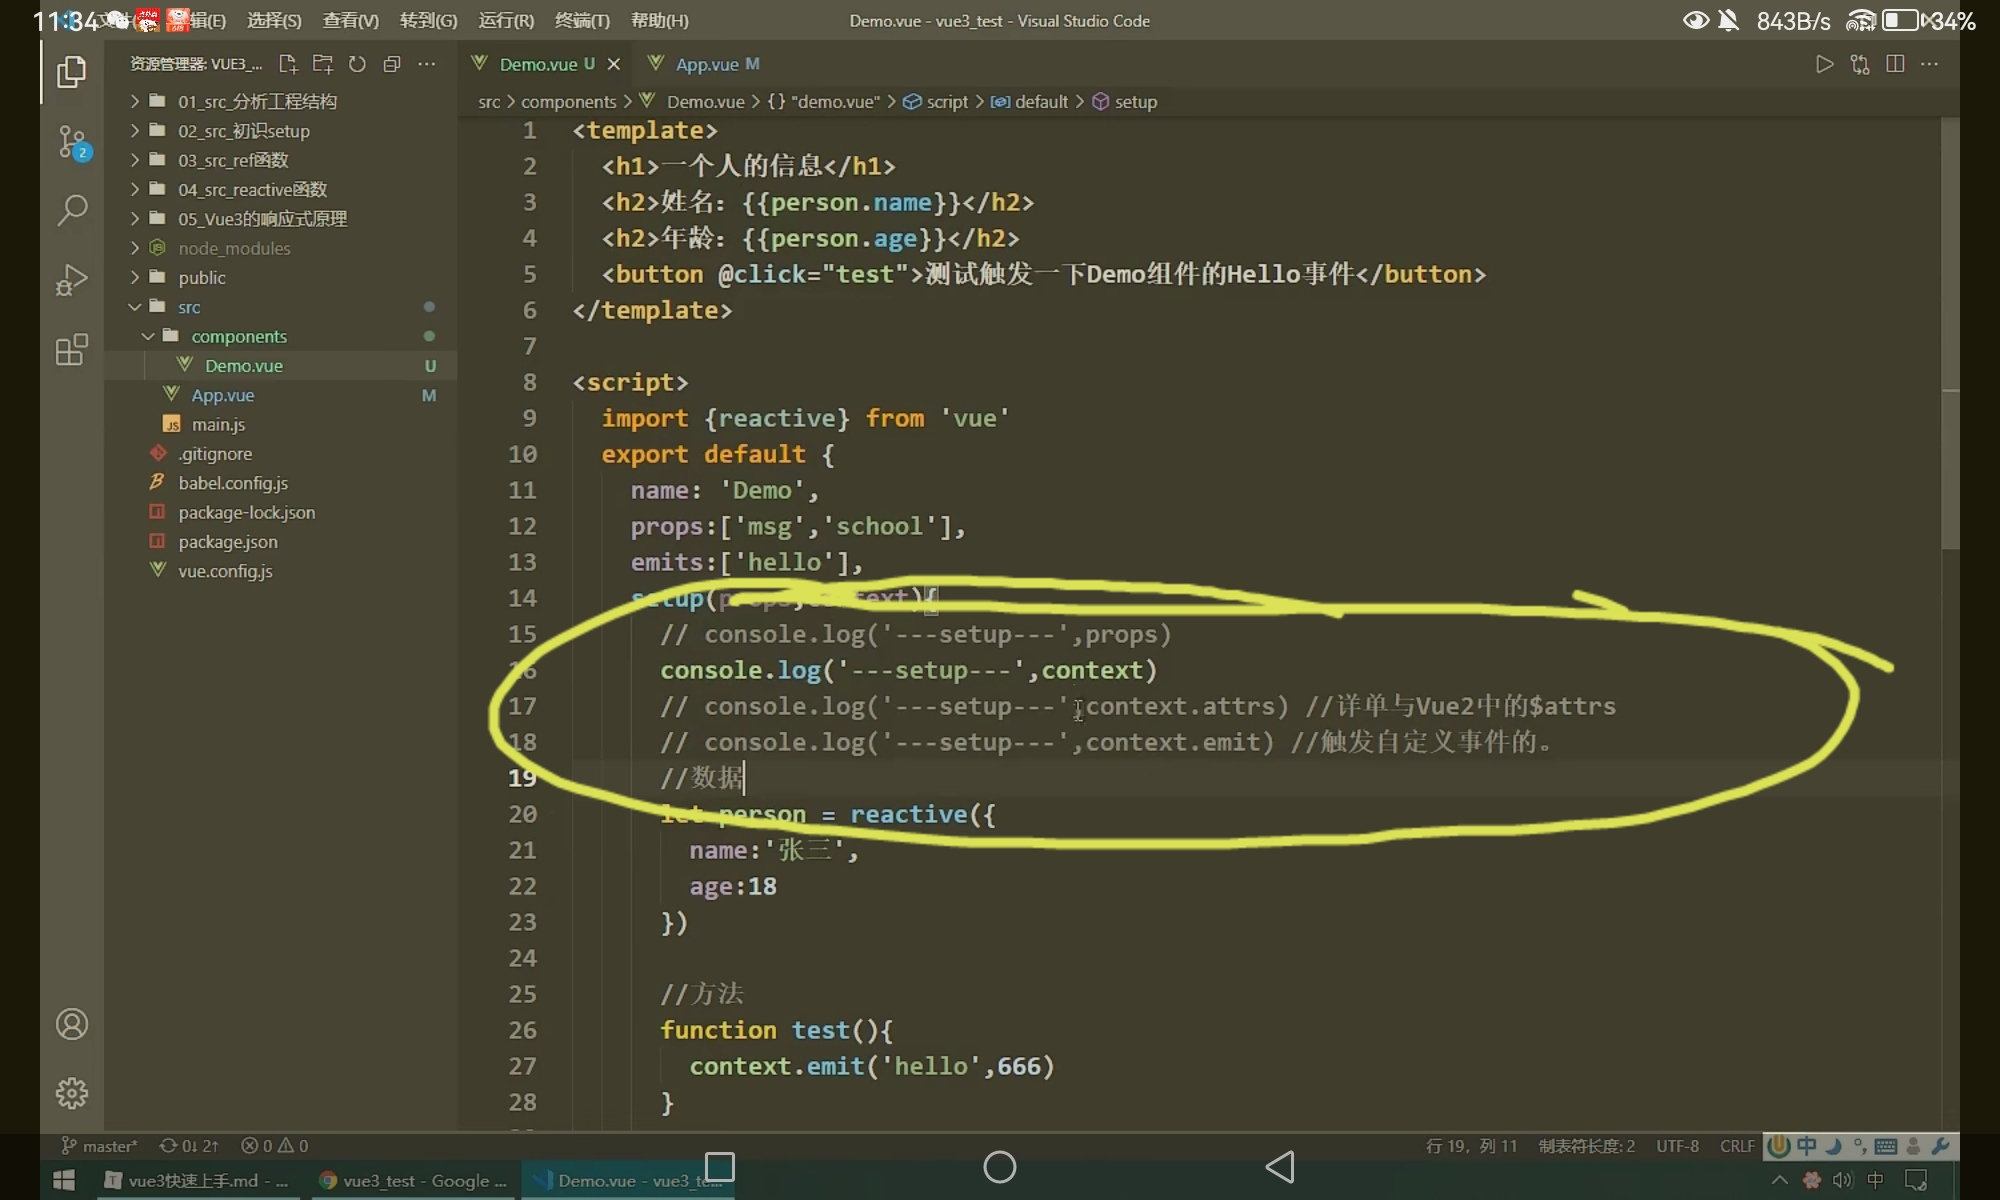
Task: Open the Source Control view
Action: pos(72,142)
